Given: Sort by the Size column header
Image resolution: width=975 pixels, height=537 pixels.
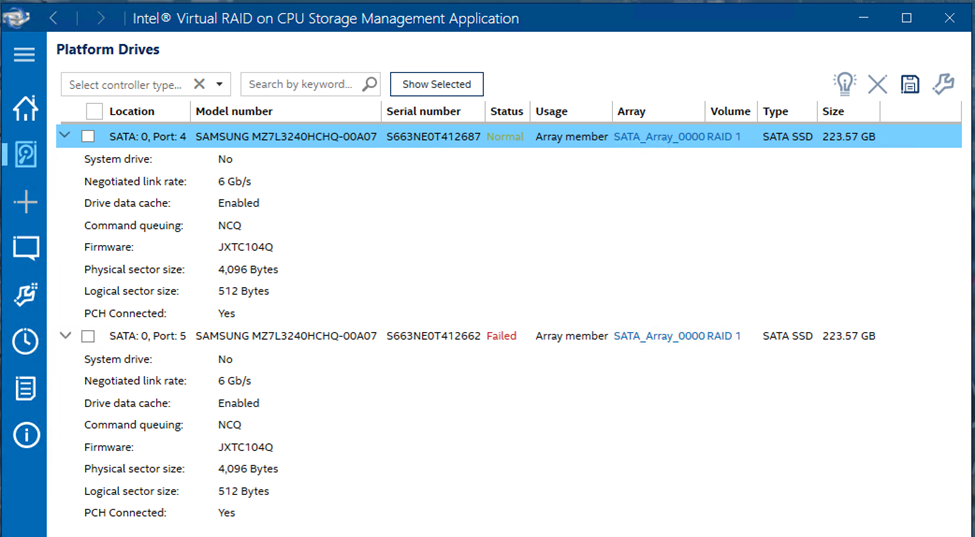Looking at the screenshot, I should coord(833,111).
